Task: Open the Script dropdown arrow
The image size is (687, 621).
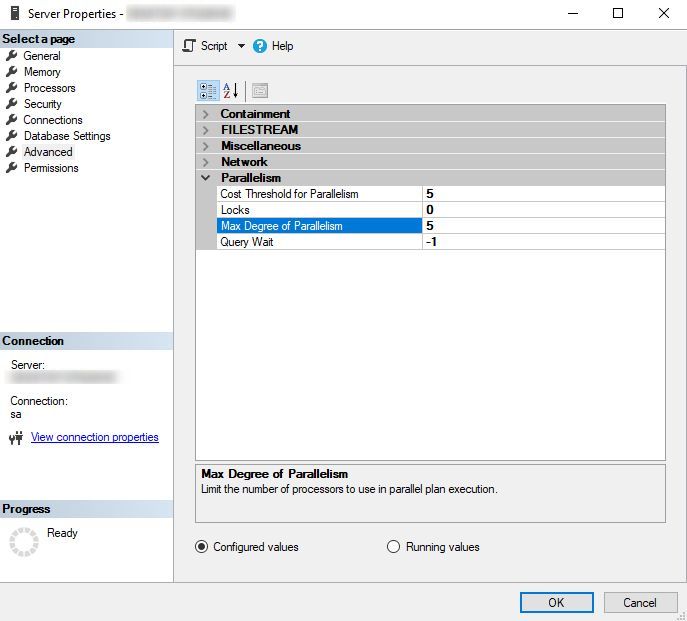Action: (241, 46)
